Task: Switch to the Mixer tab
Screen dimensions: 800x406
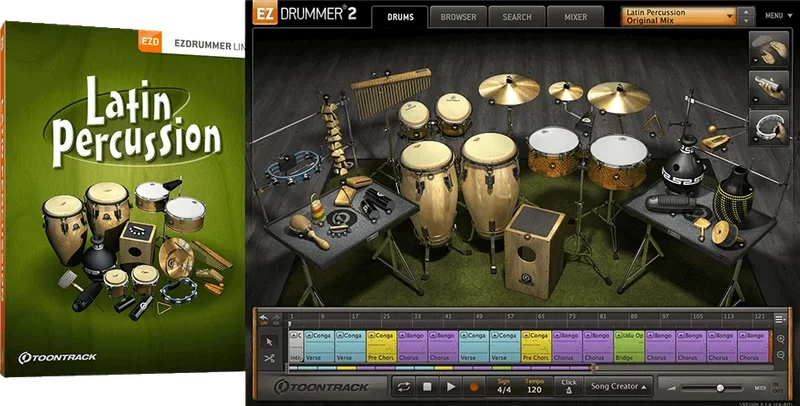Action: click(576, 17)
